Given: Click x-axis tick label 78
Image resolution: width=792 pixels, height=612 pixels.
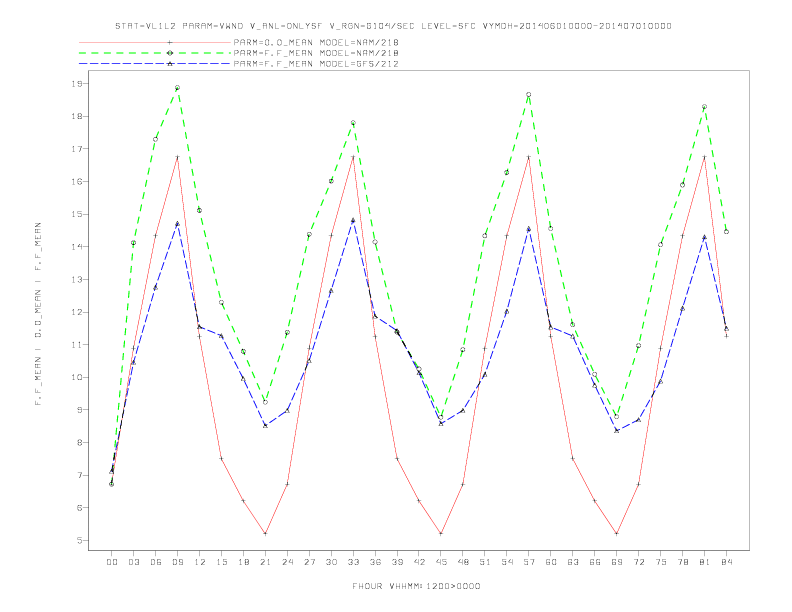Looking at the screenshot, I should coord(682,562).
